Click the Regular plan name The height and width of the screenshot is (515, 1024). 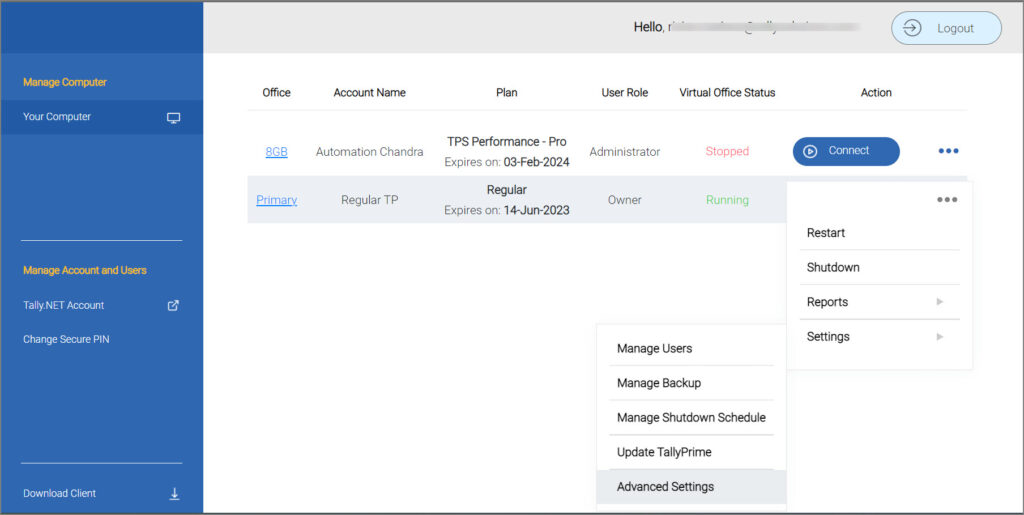(507, 190)
